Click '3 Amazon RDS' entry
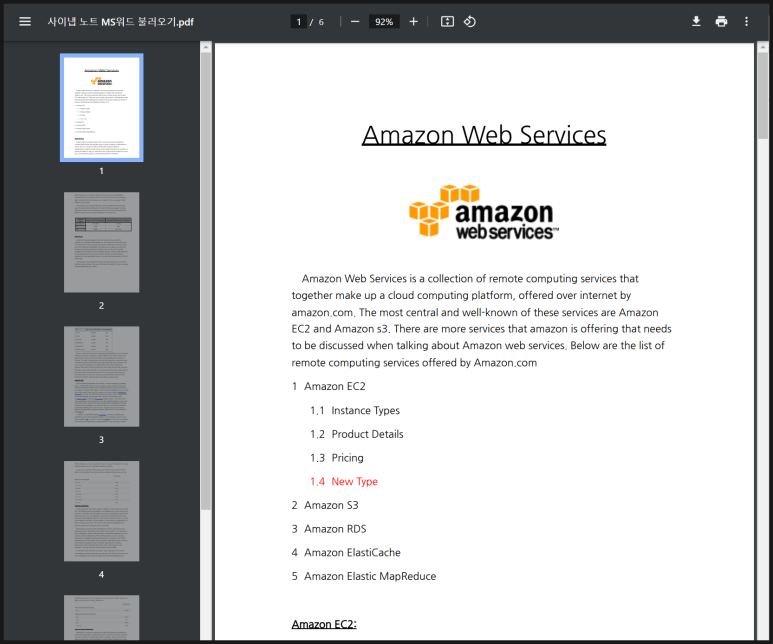Screen dimensions: 773x644 [329, 529]
